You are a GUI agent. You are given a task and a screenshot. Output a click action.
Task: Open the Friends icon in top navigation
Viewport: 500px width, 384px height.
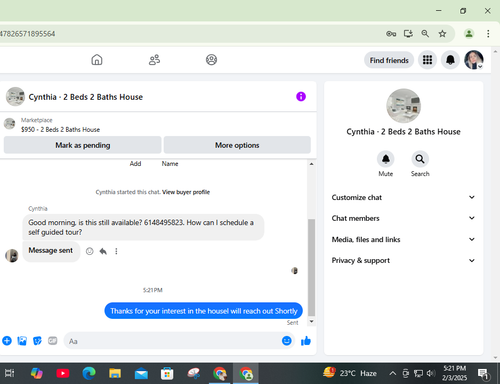tap(154, 60)
